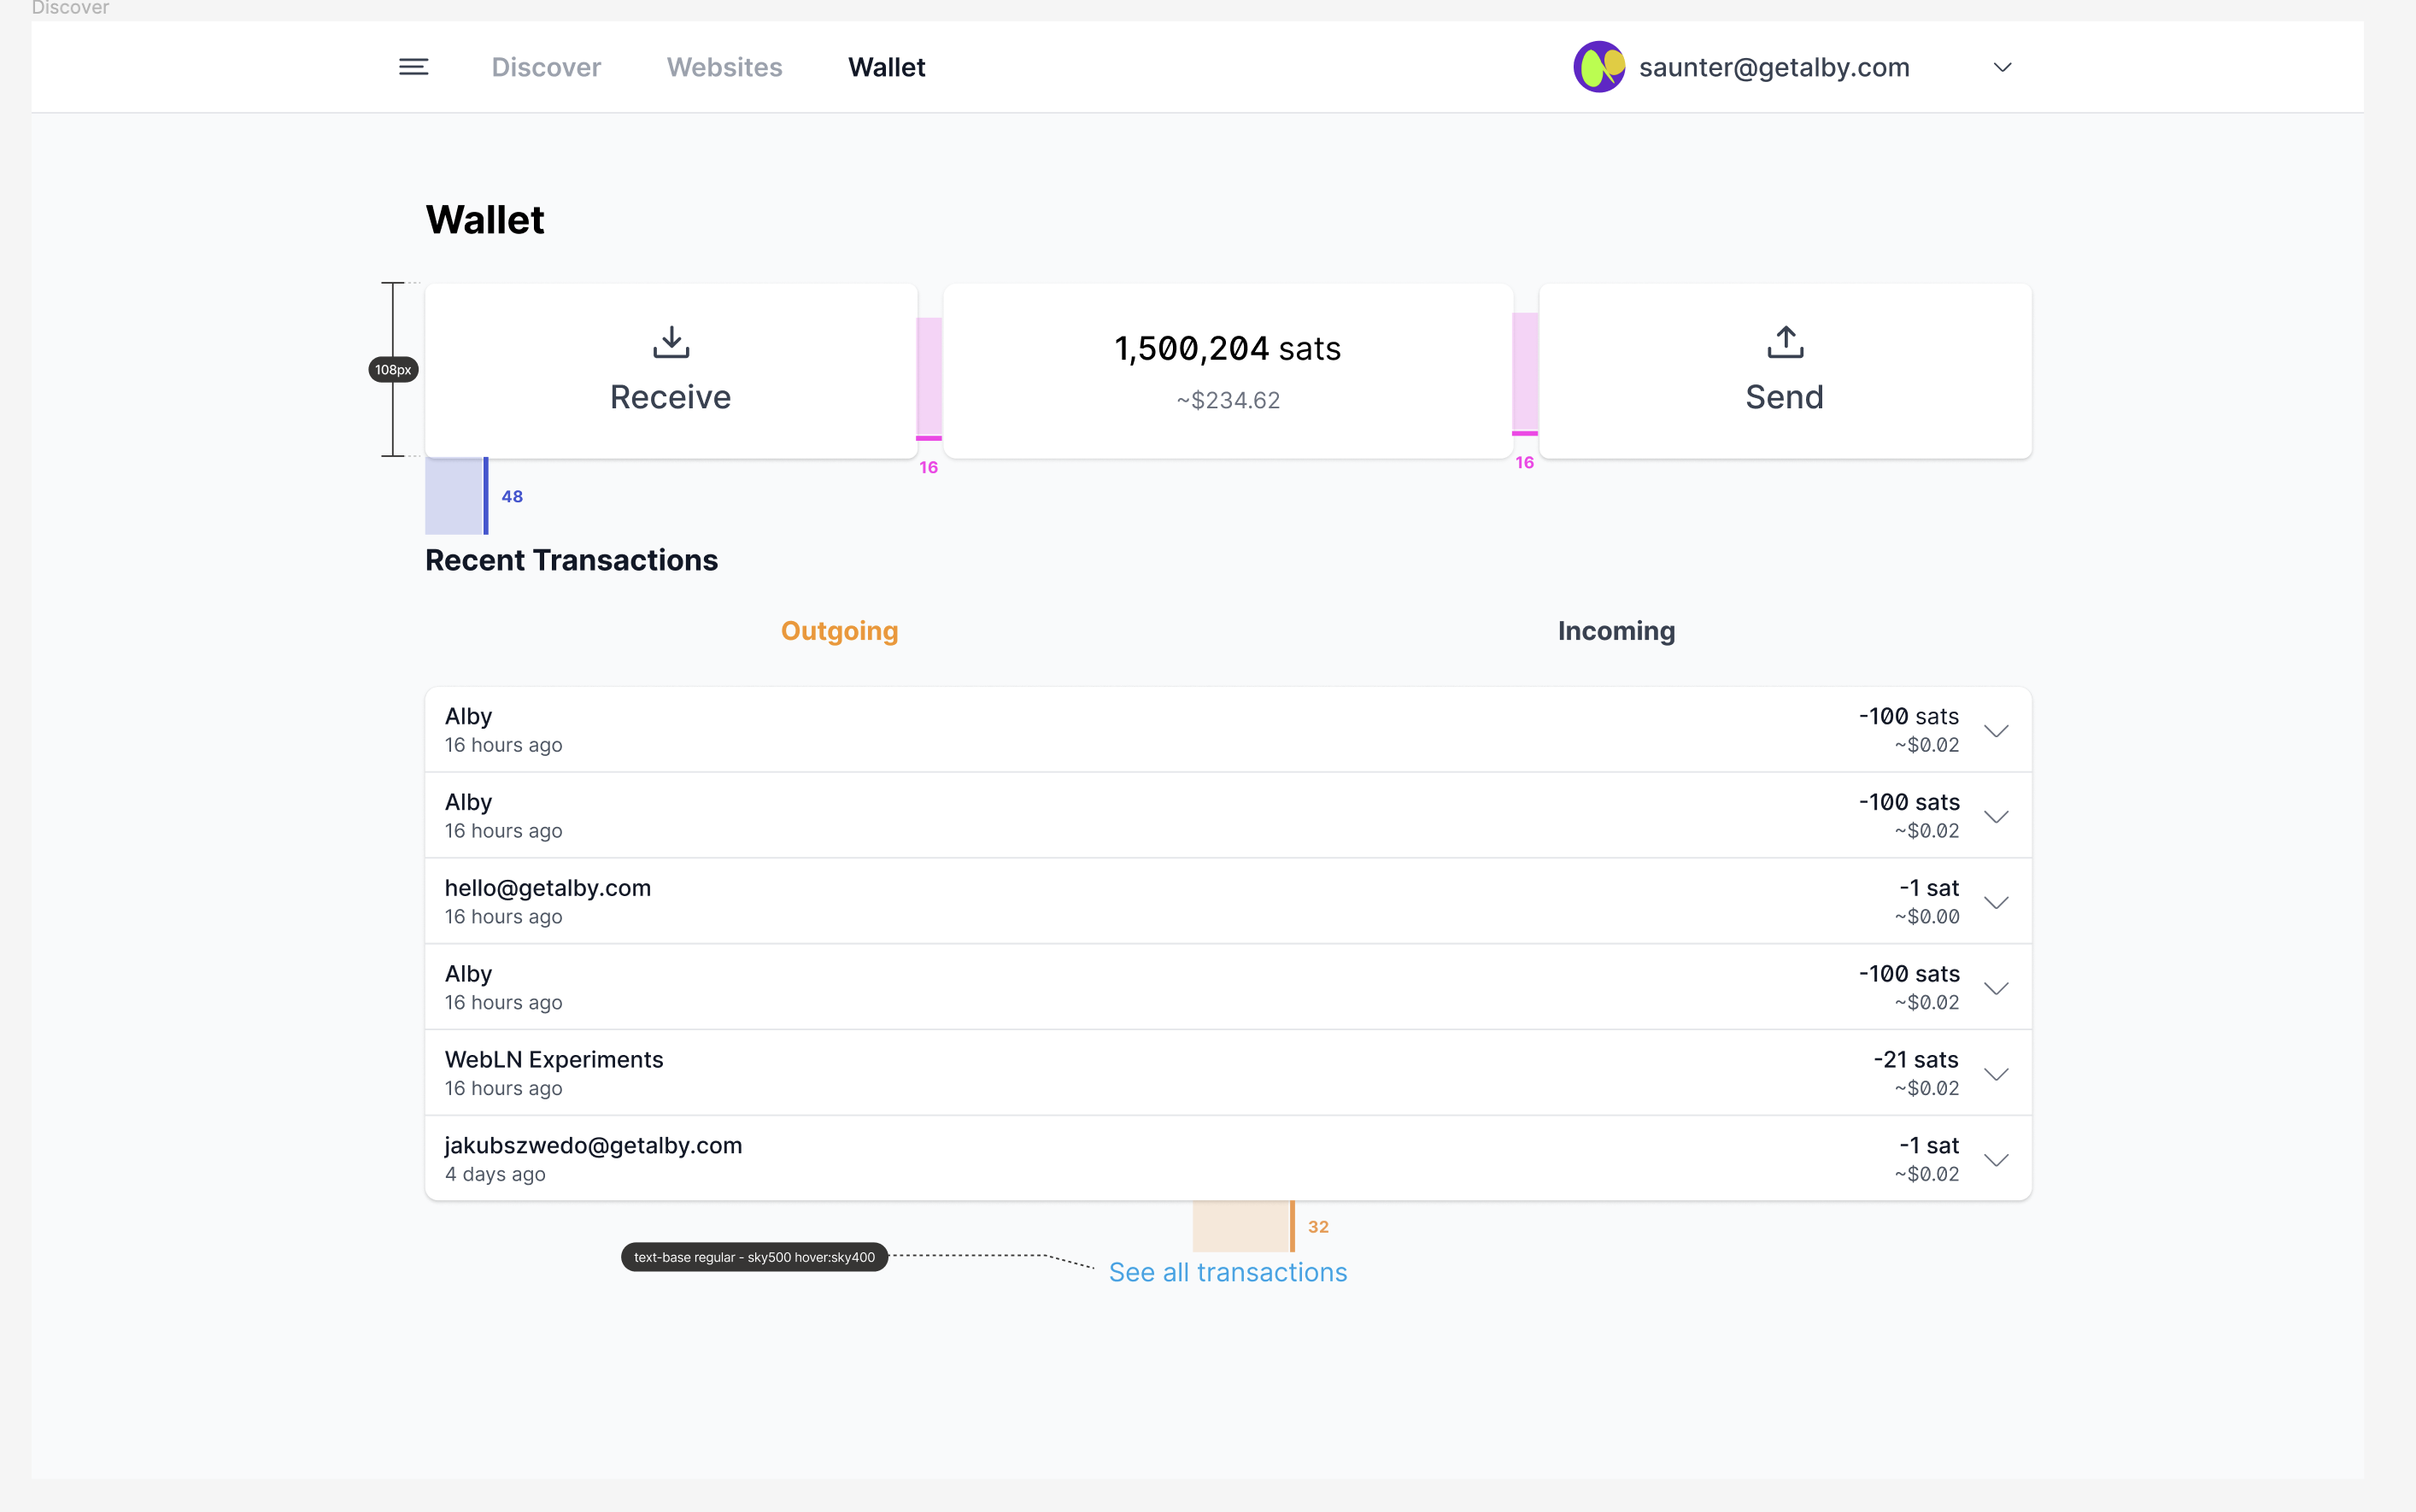The image size is (2416, 1512).
Task: Expand the -100 sats Alby transaction above WebLN
Action: pyautogui.click(x=1997, y=987)
